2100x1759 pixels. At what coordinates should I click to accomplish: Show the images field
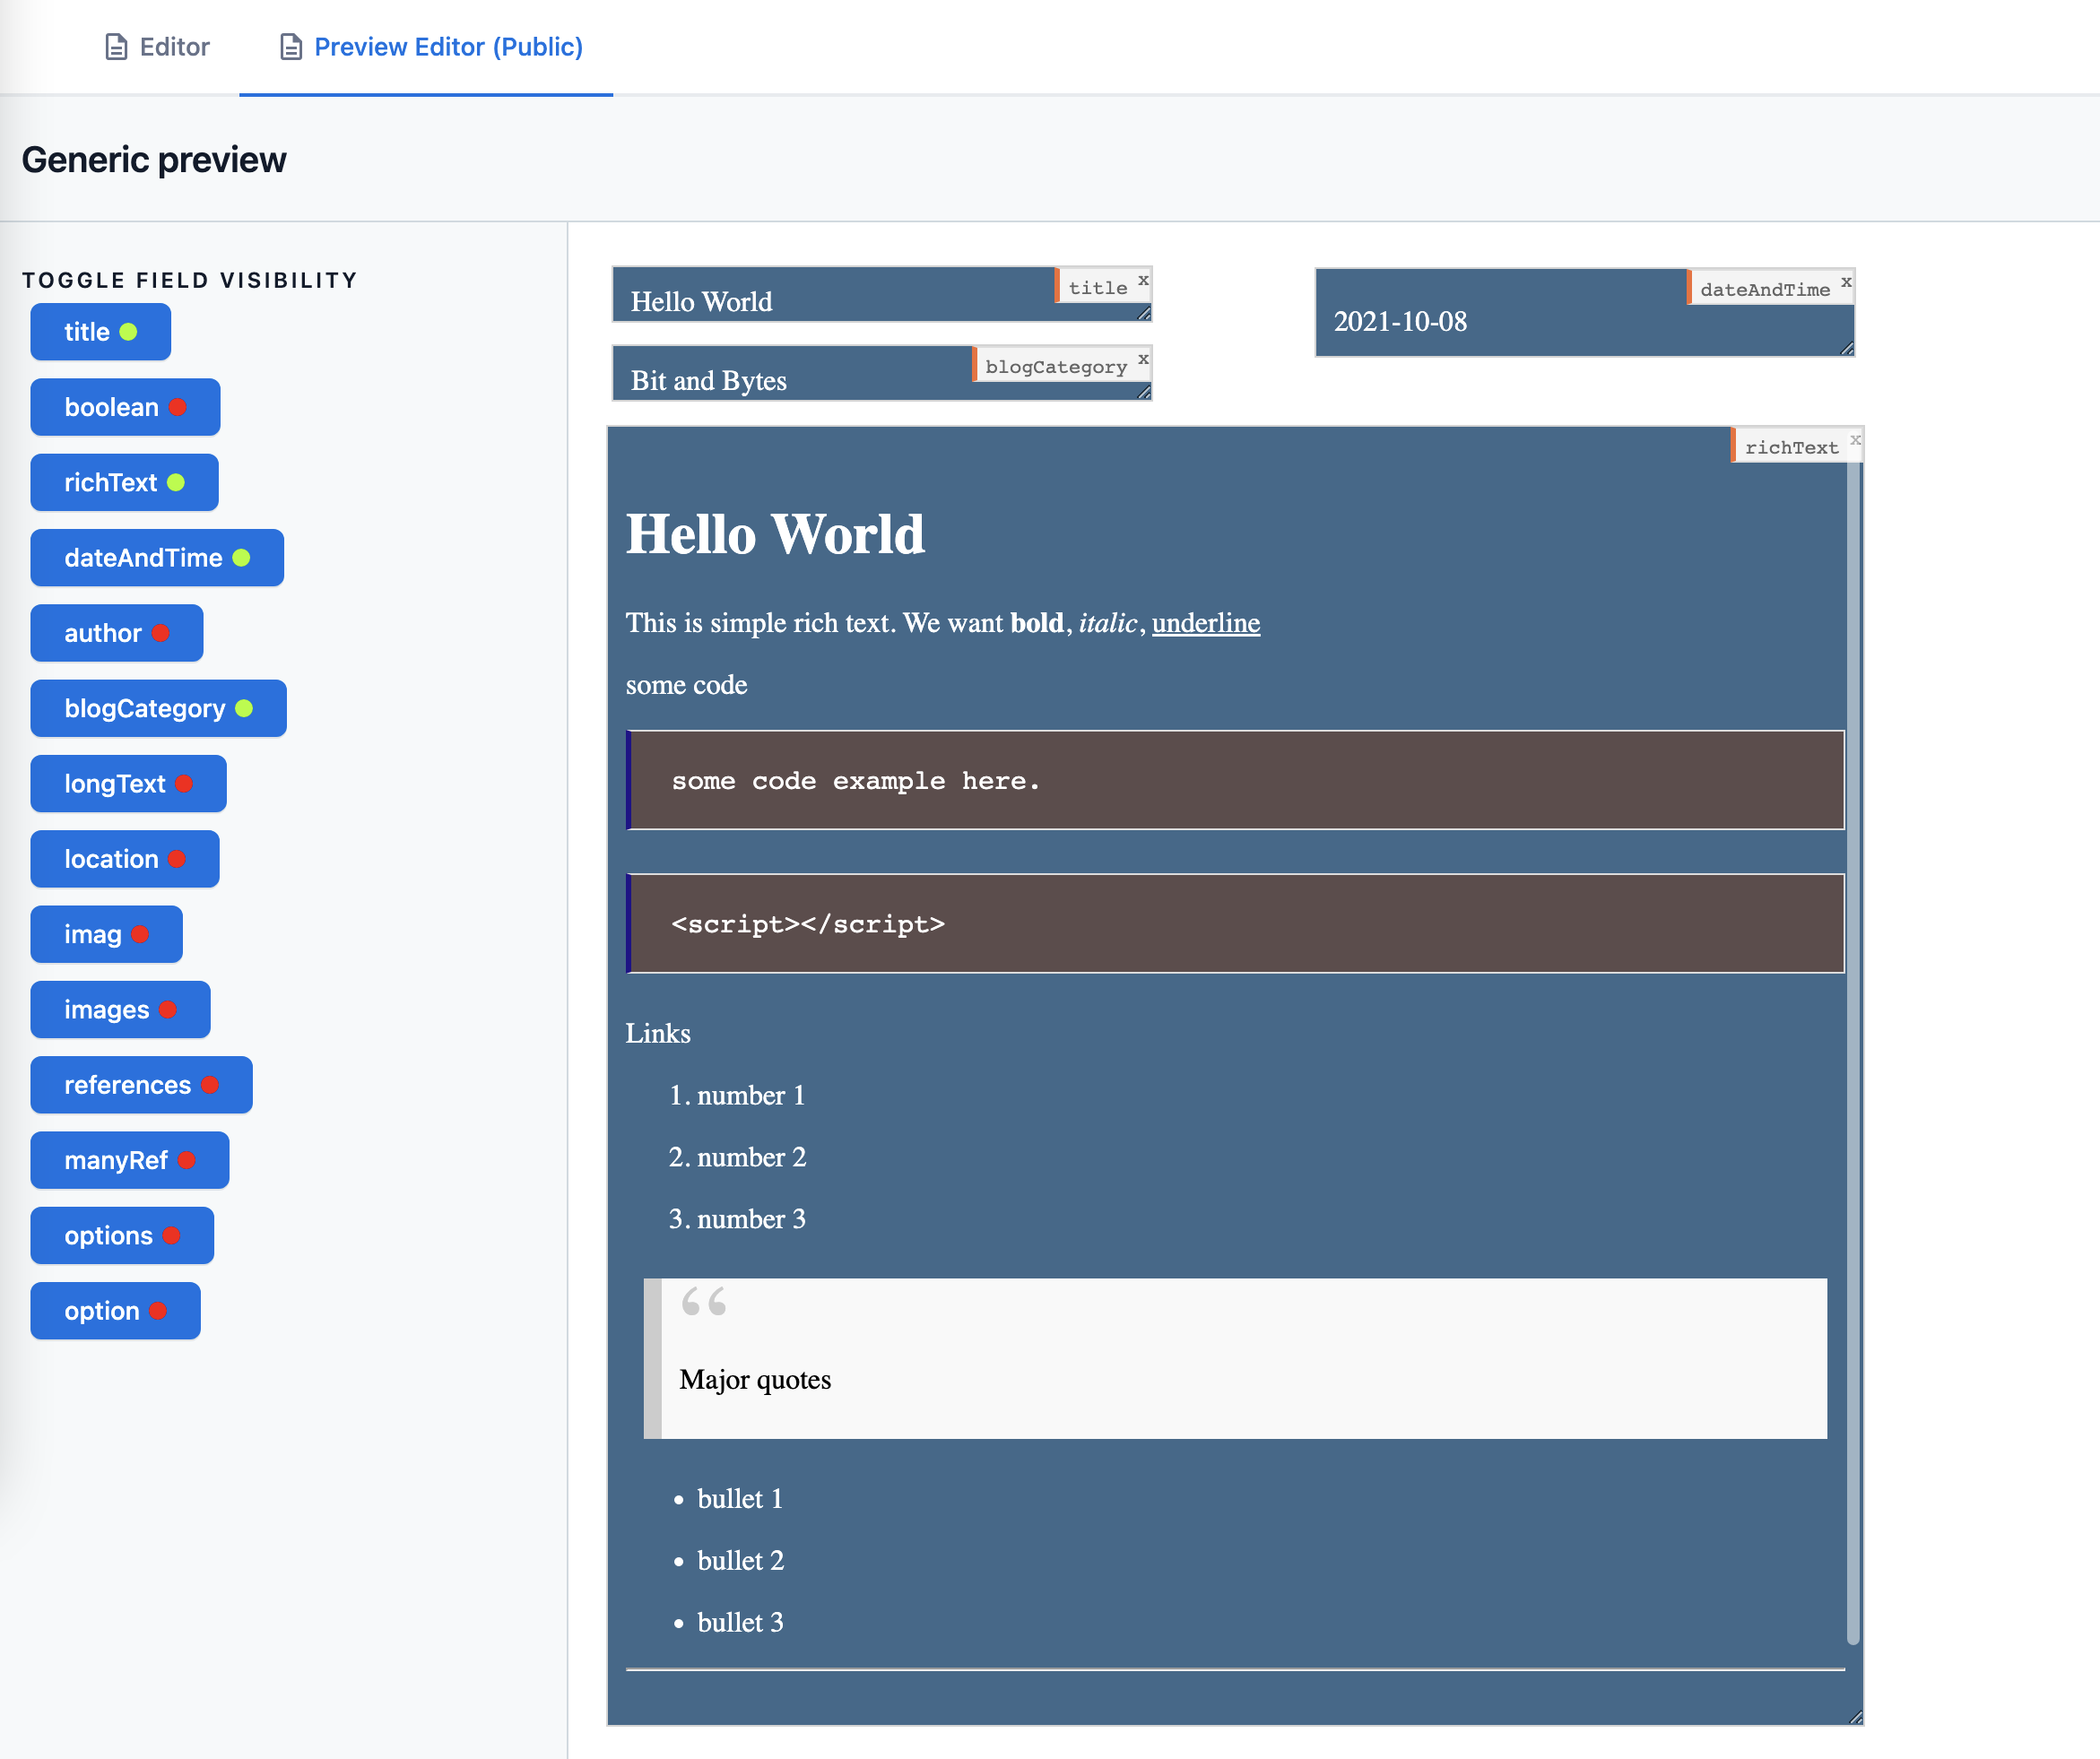click(x=120, y=1010)
